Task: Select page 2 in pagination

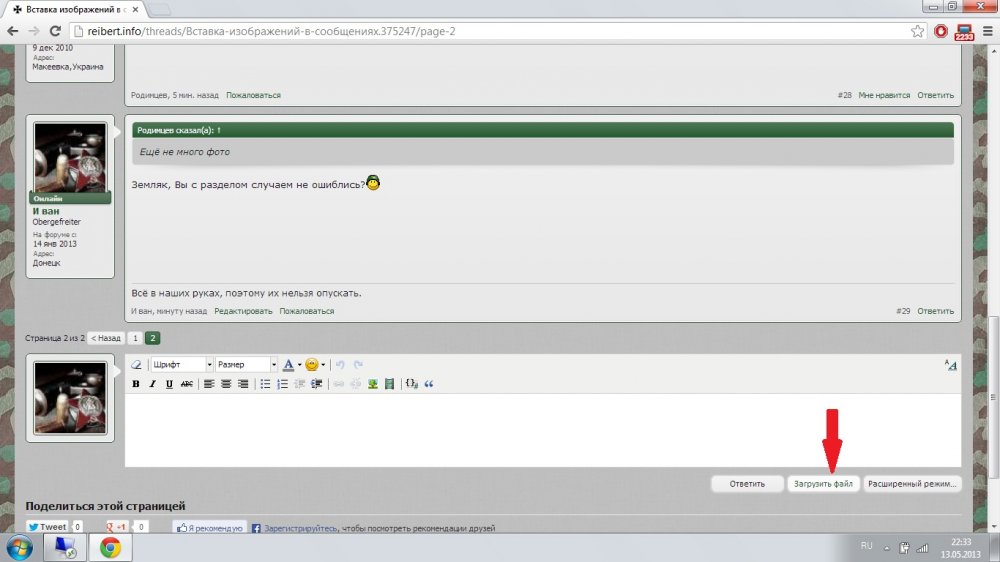Action: click(152, 338)
